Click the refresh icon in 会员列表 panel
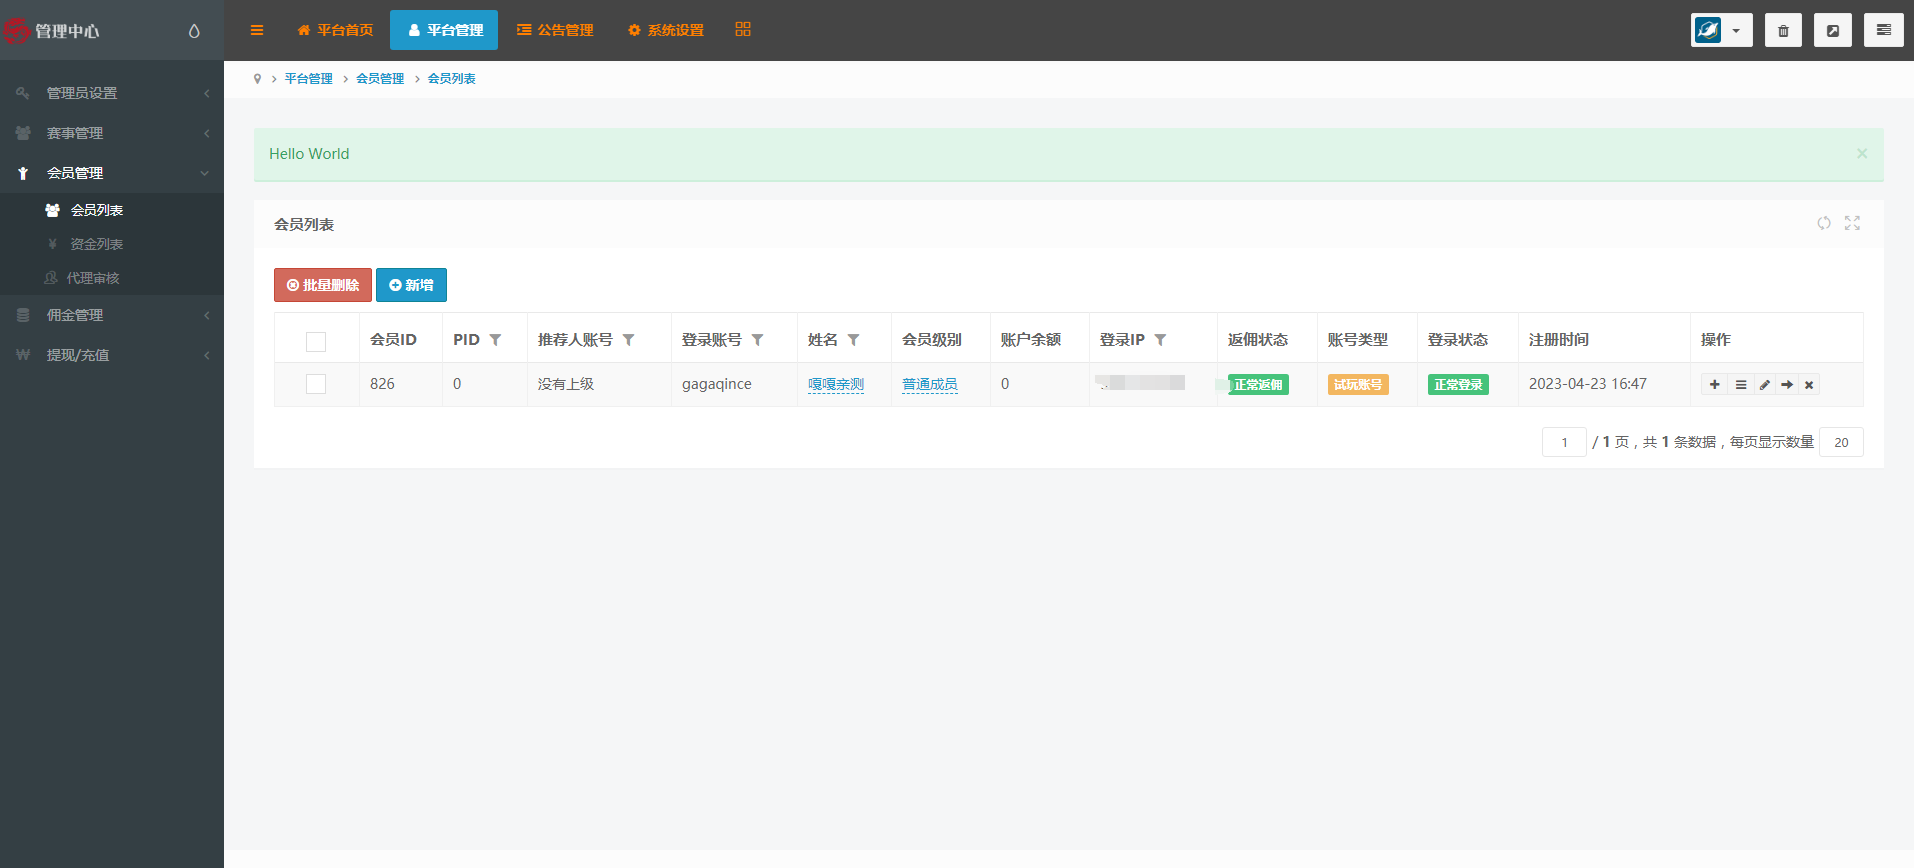This screenshot has width=1914, height=868. tap(1824, 223)
